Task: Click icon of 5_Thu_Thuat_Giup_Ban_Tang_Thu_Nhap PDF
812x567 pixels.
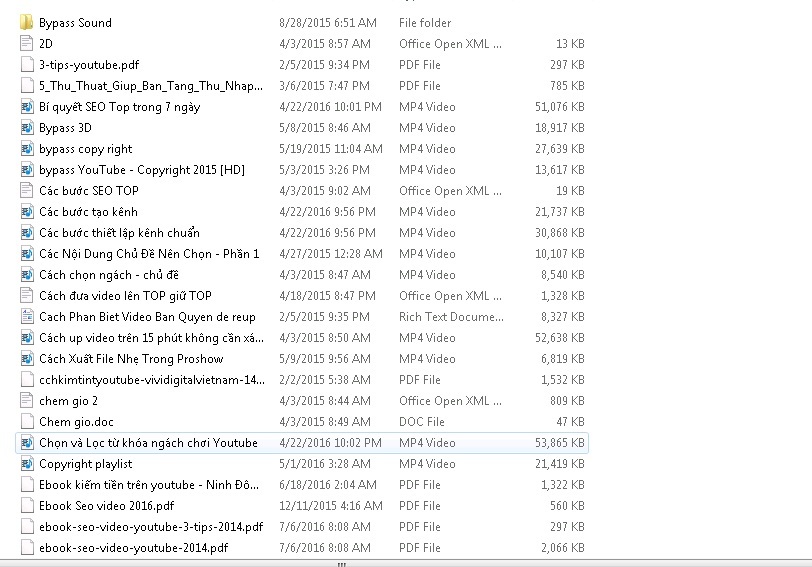Action: (26, 85)
